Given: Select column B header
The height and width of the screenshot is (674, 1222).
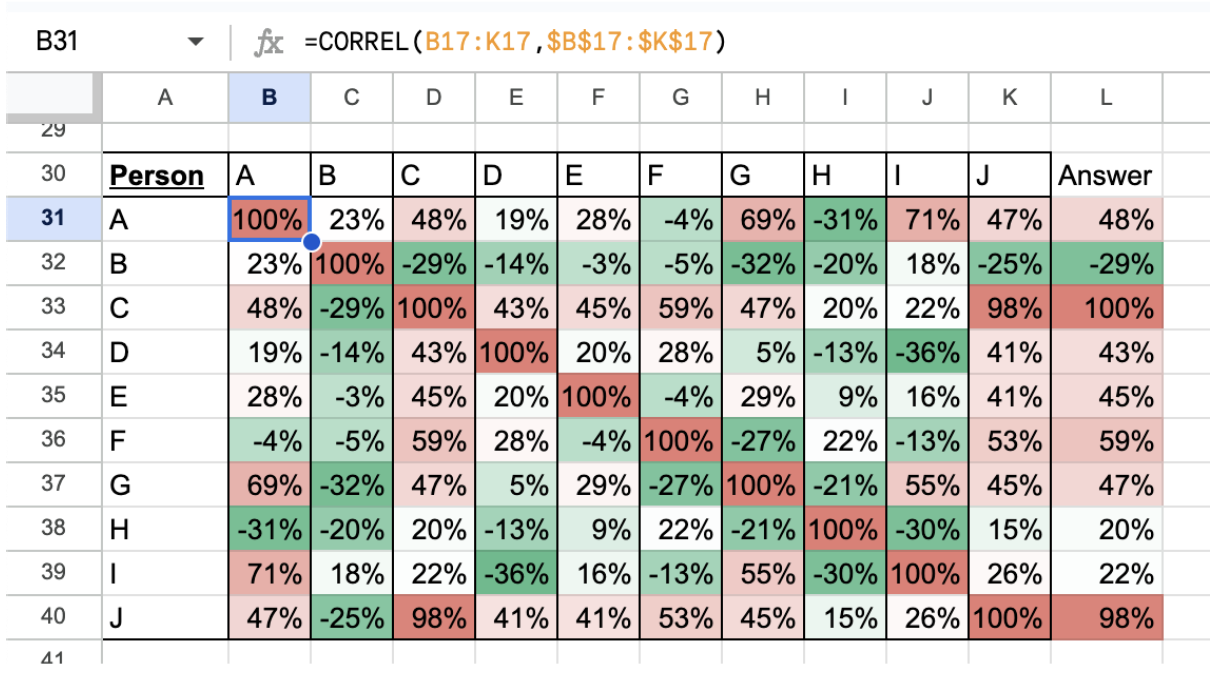Looking at the screenshot, I should tap(269, 97).
